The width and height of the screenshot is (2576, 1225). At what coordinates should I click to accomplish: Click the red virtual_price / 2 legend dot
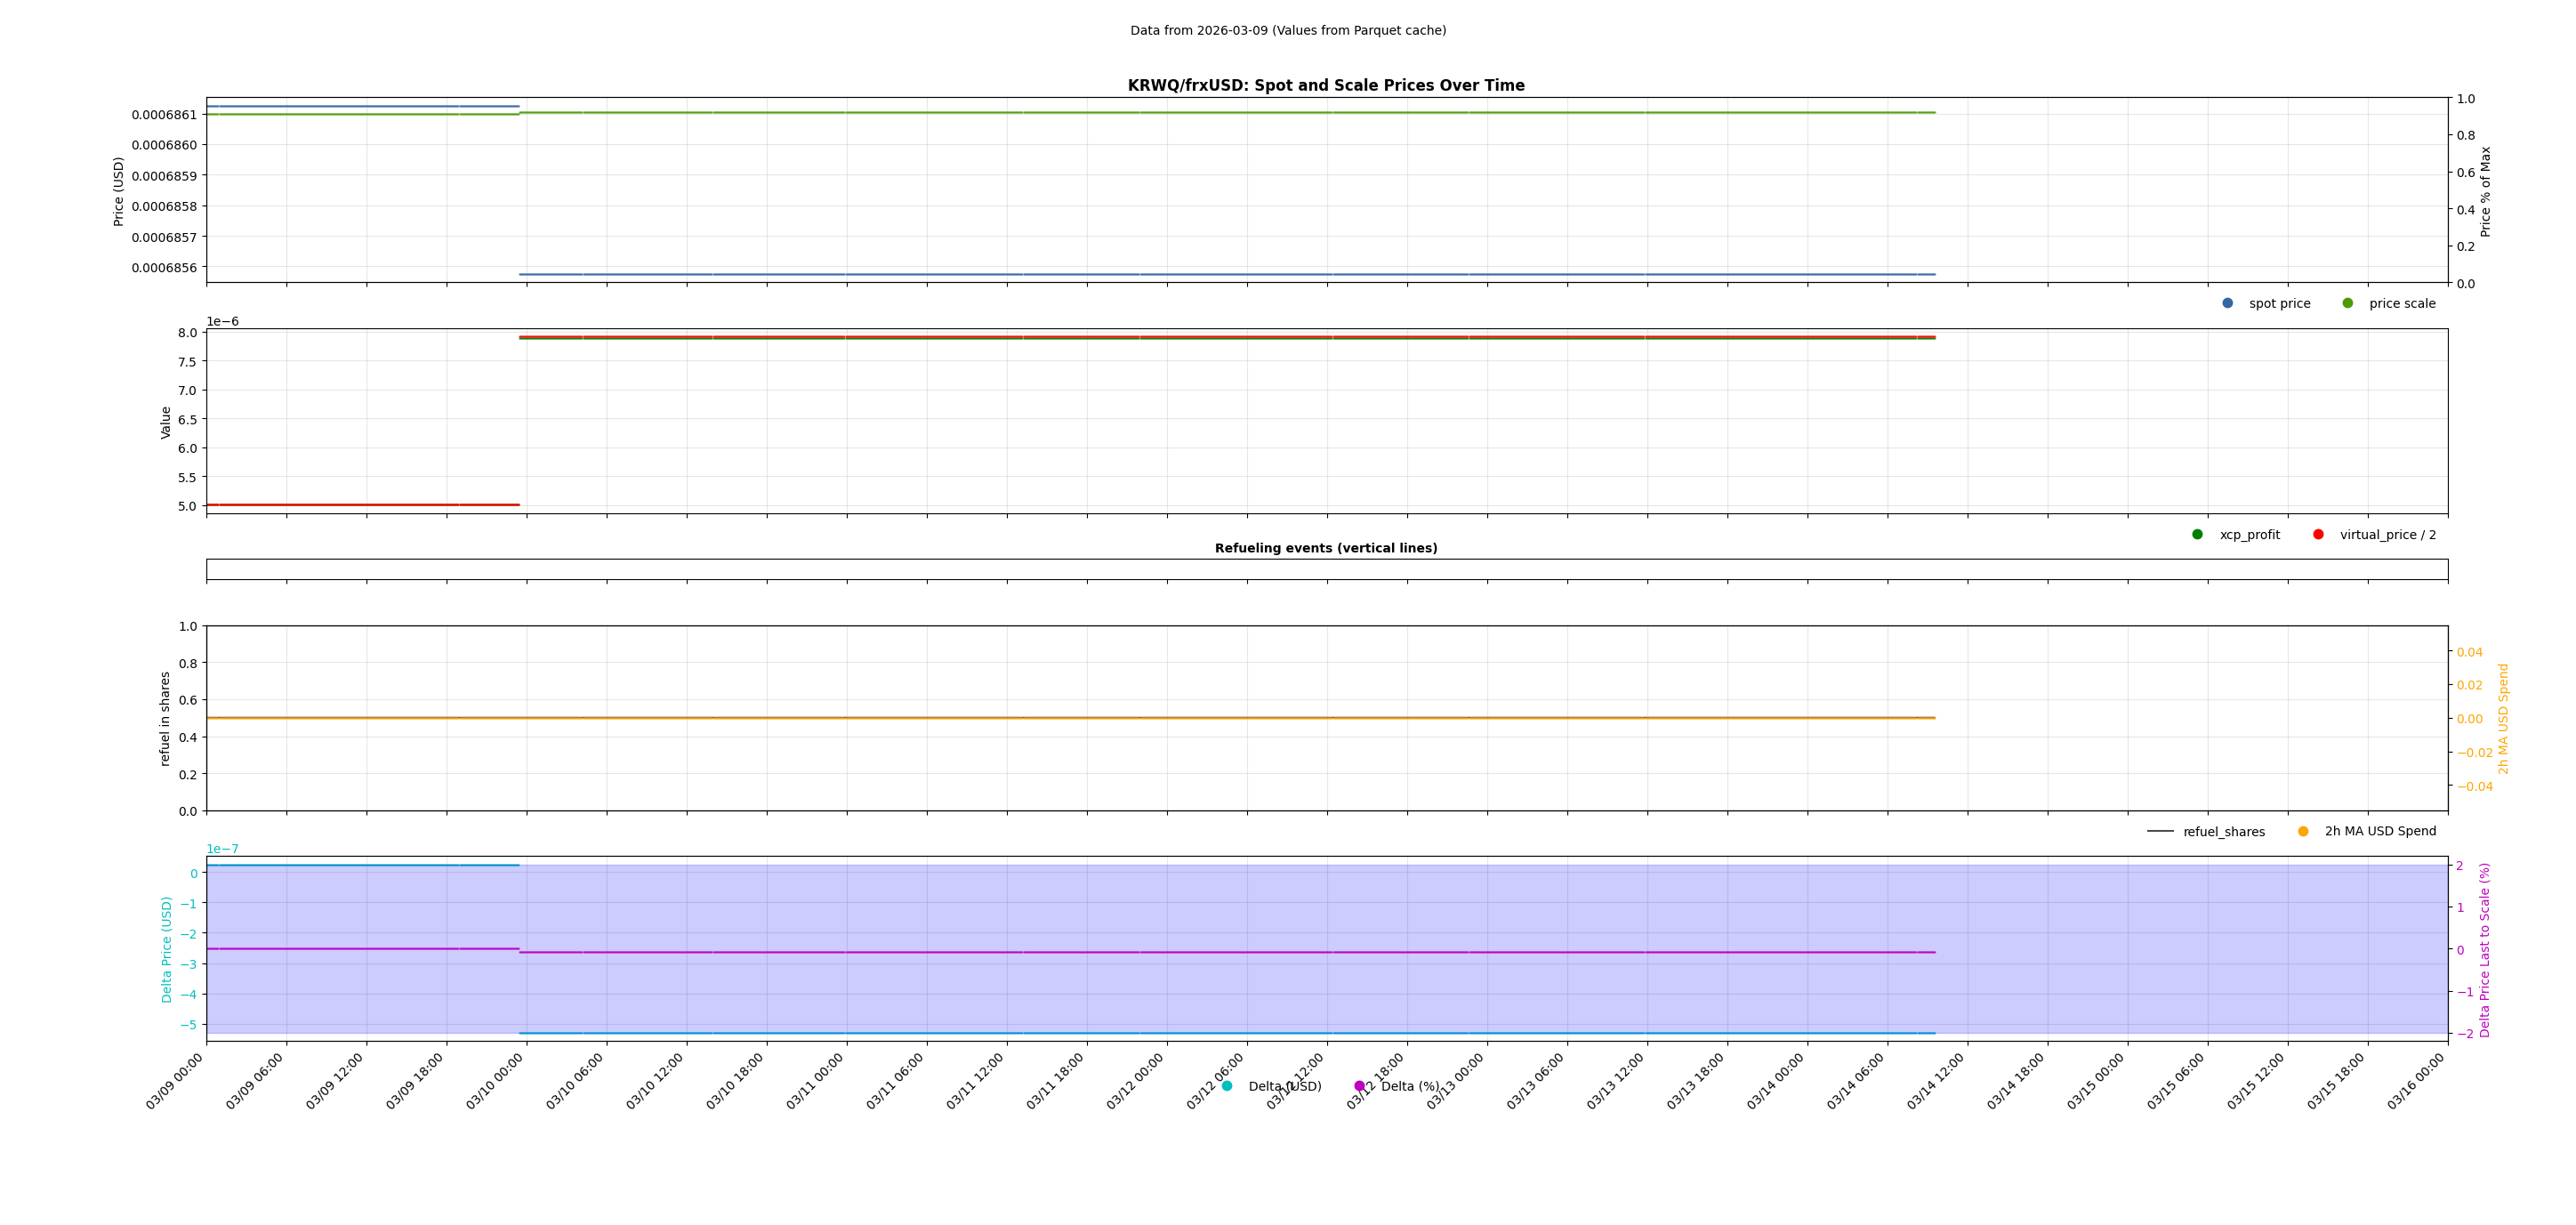point(2318,535)
